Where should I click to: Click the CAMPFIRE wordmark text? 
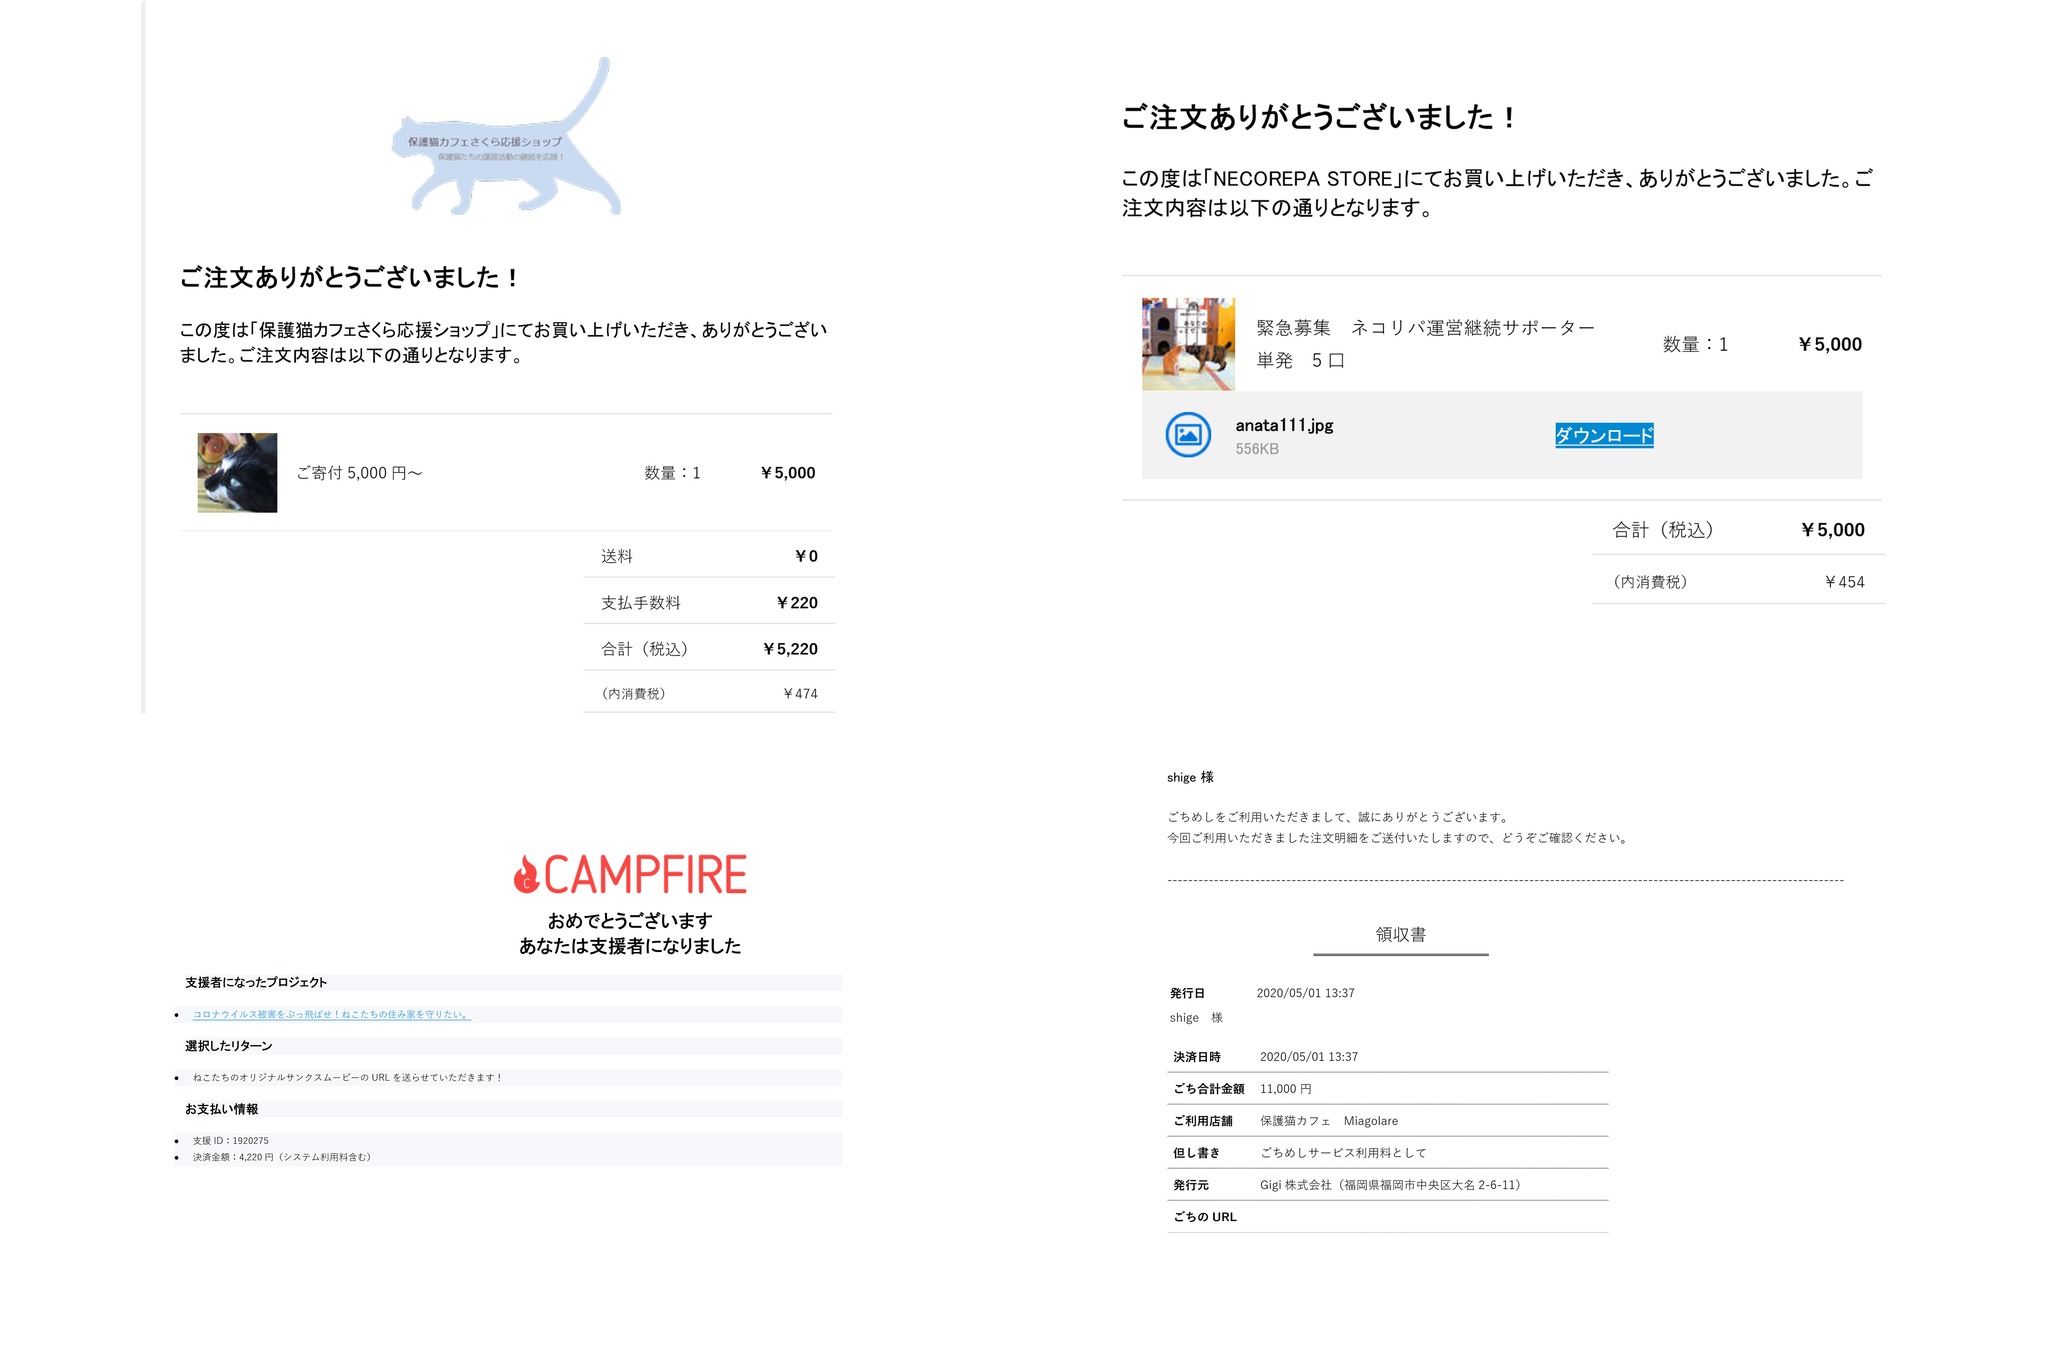point(645,875)
